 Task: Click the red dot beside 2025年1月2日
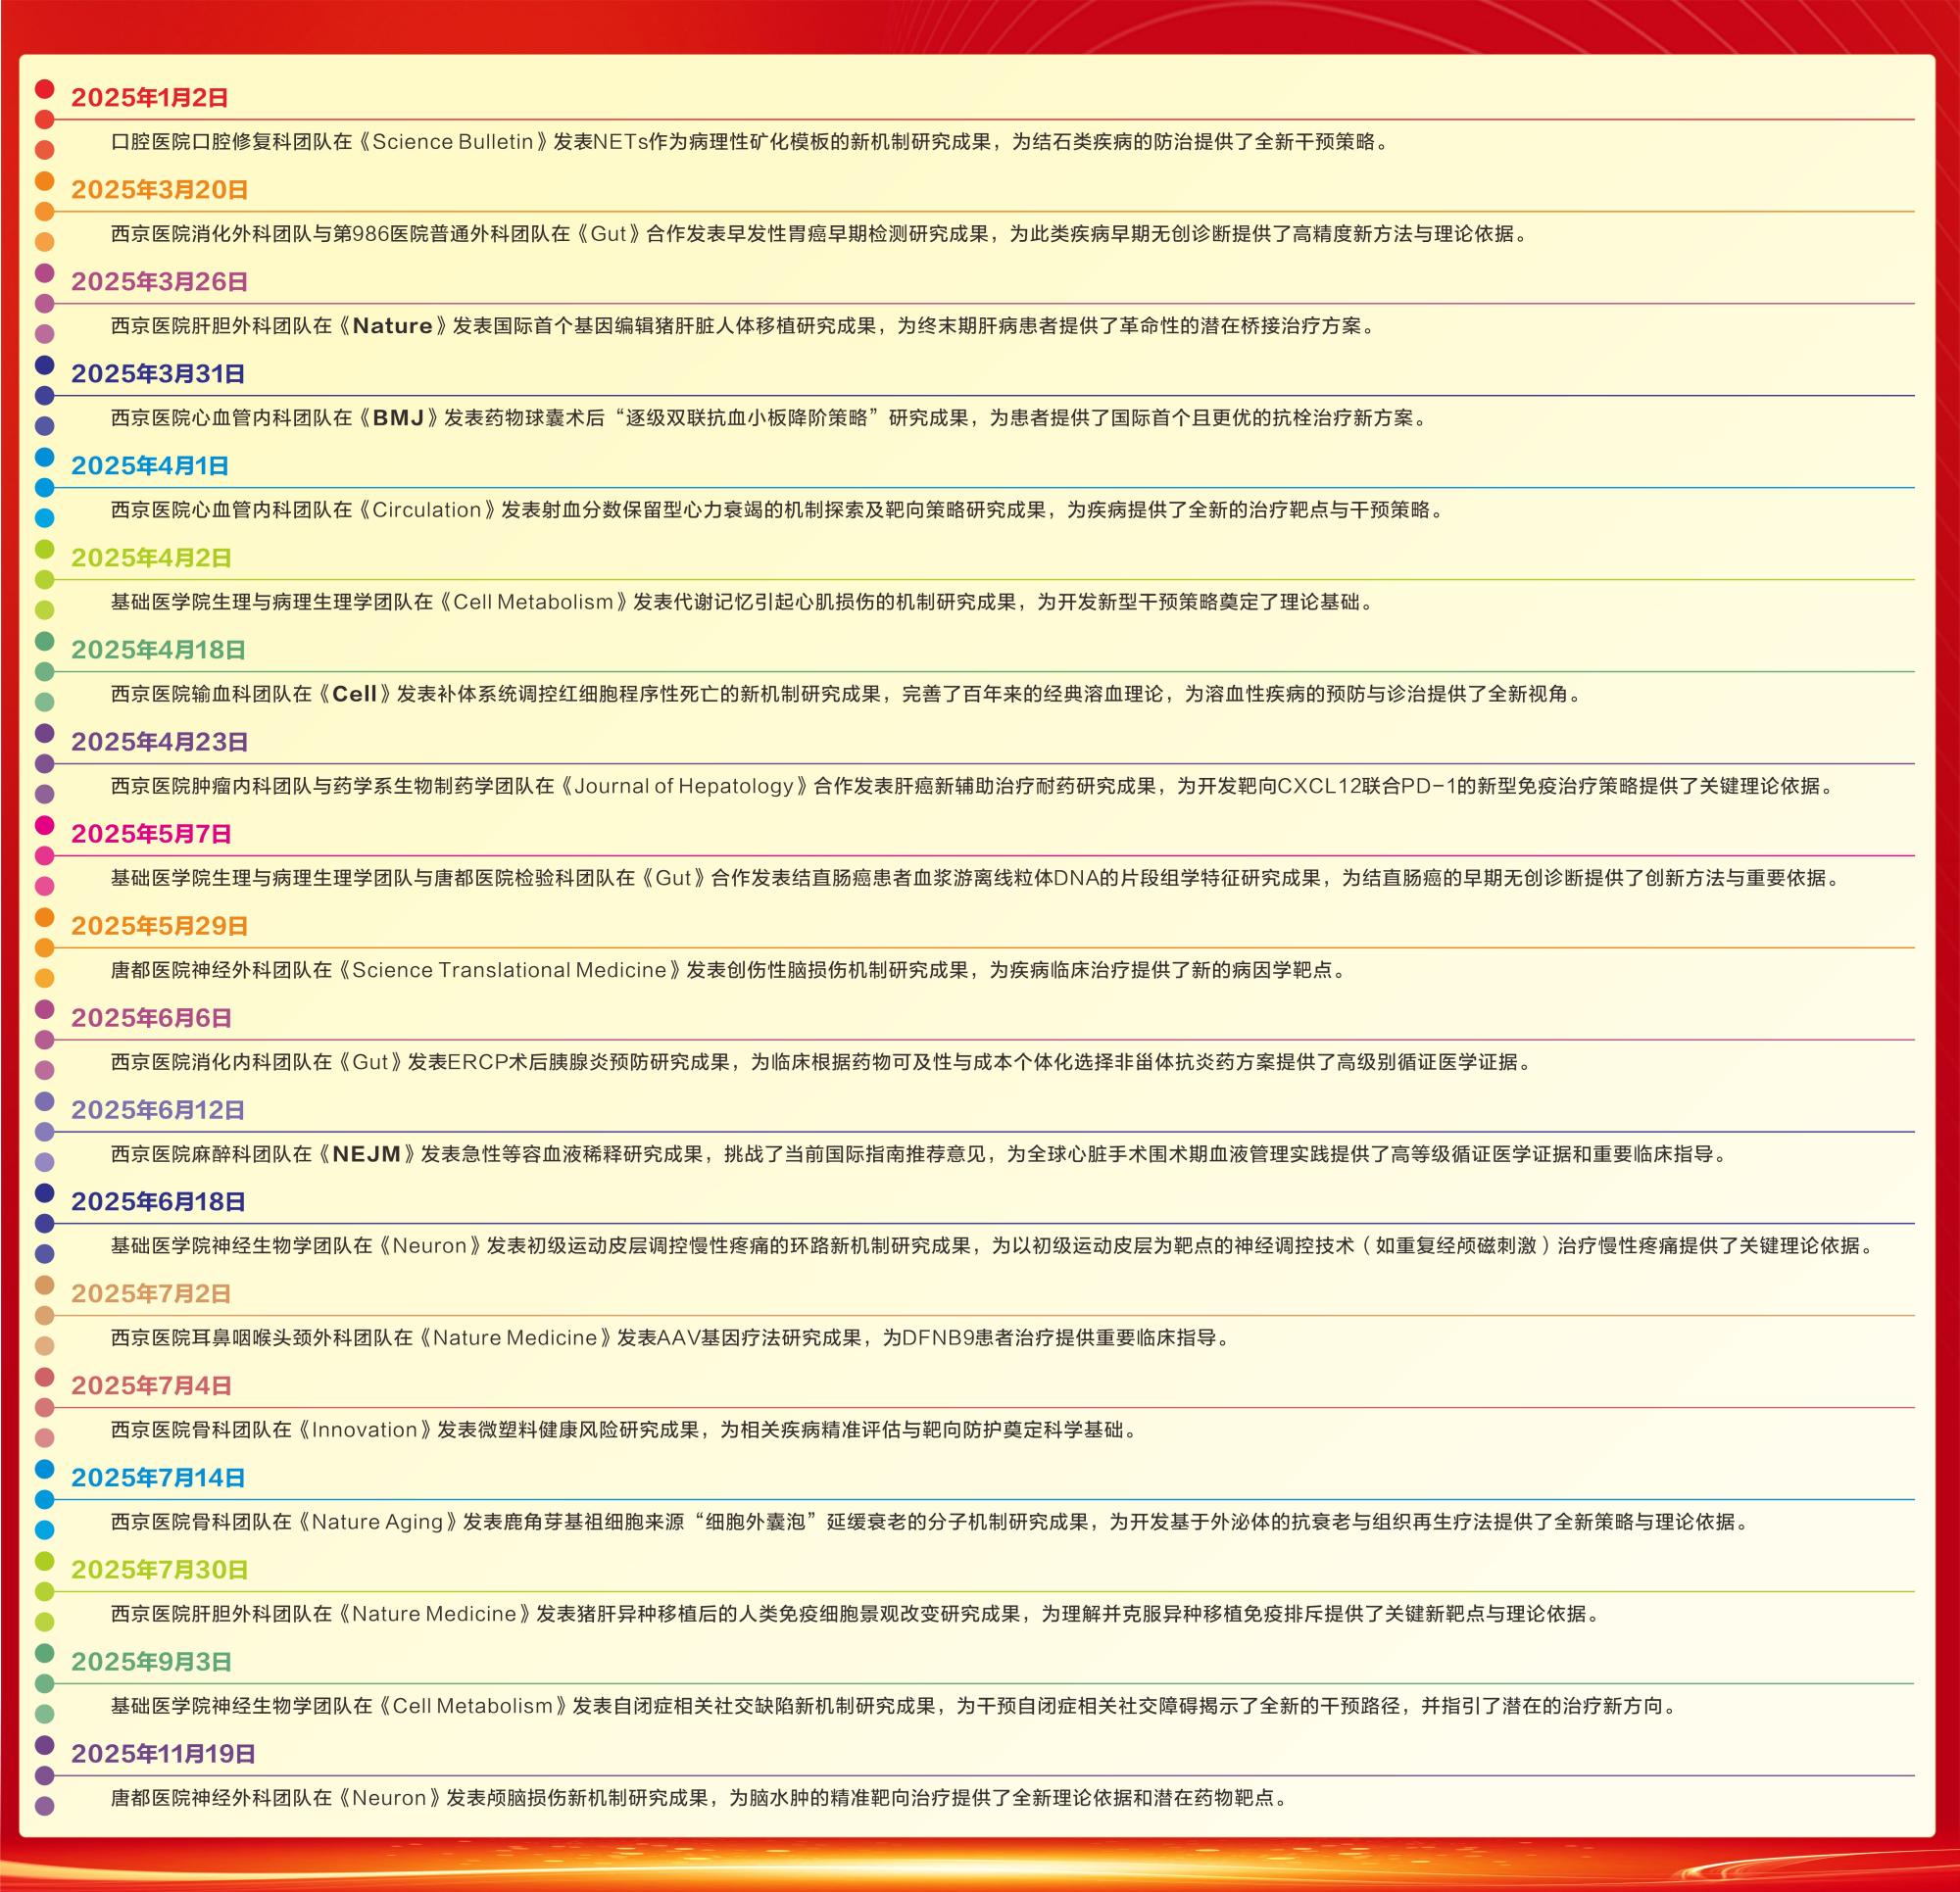pyautogui.click(x=44, y=89)
